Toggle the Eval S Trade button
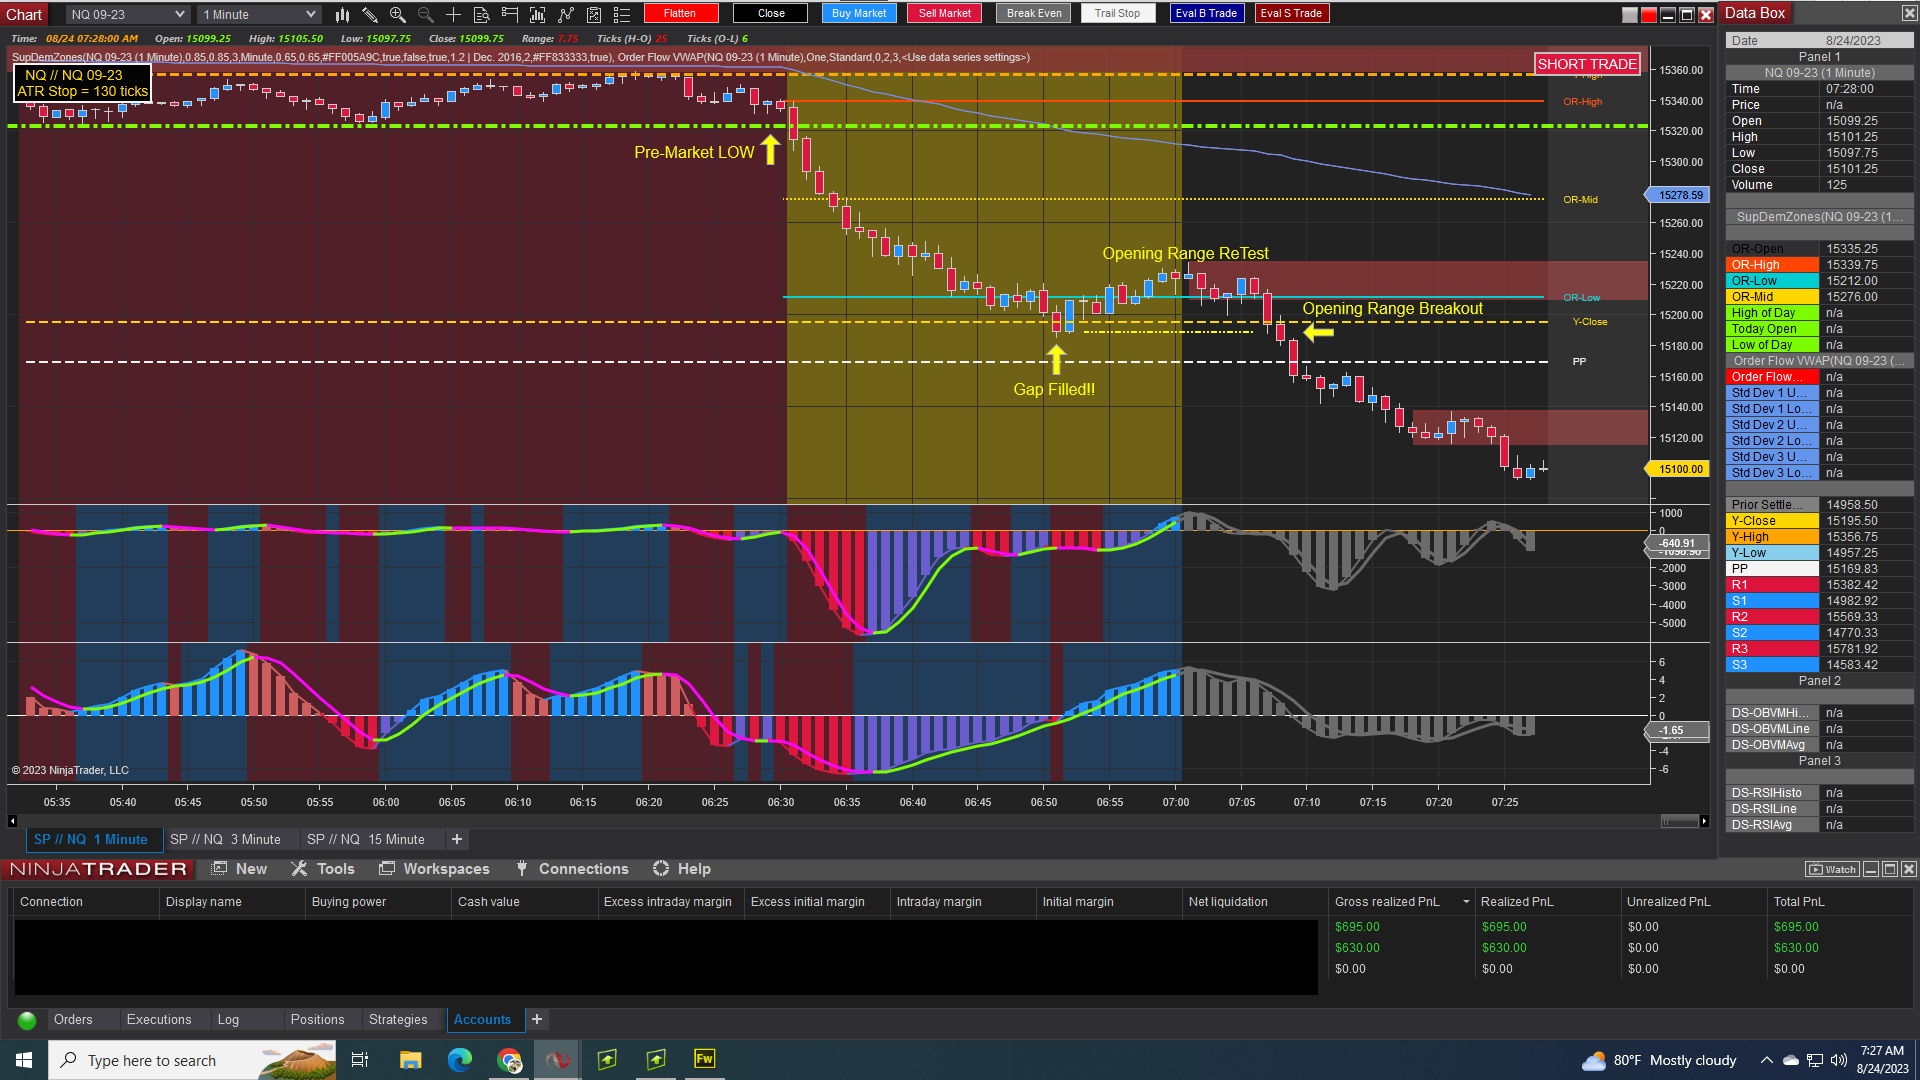 click(x=1291, y=13)
